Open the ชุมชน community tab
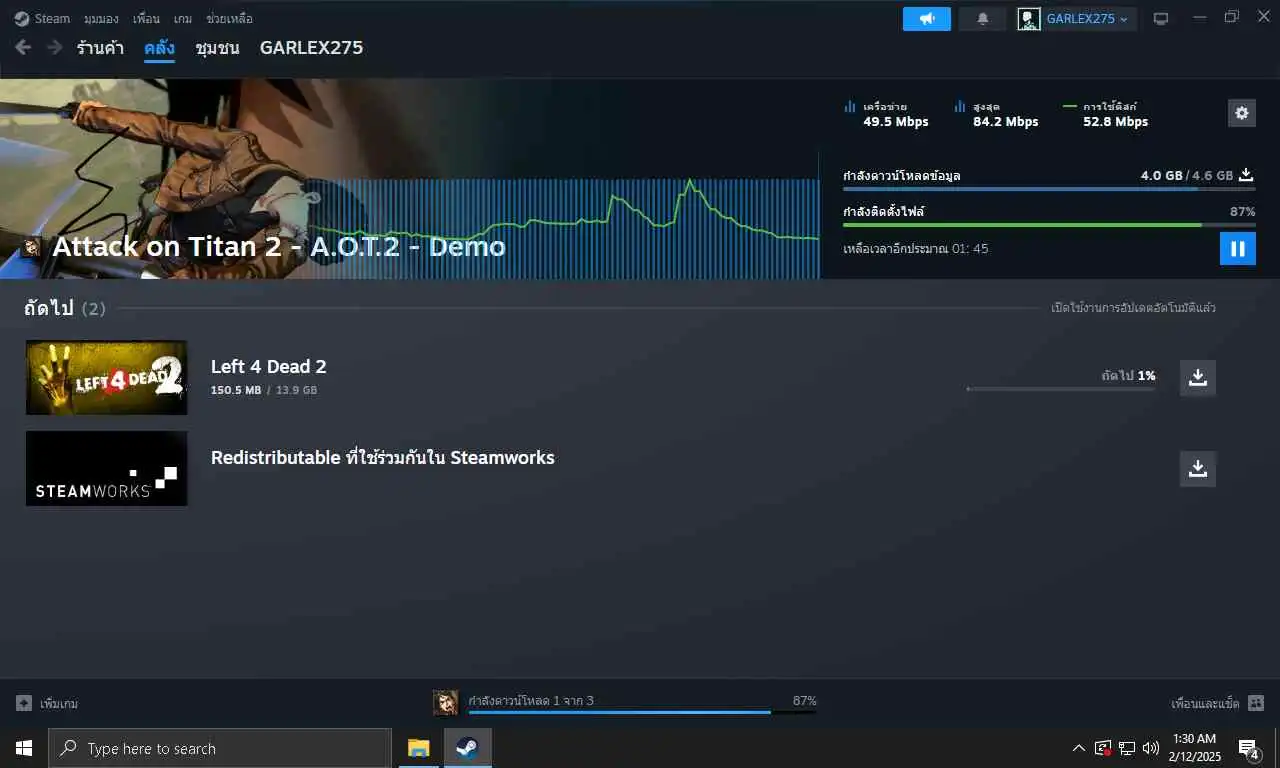 click(217, 47)
